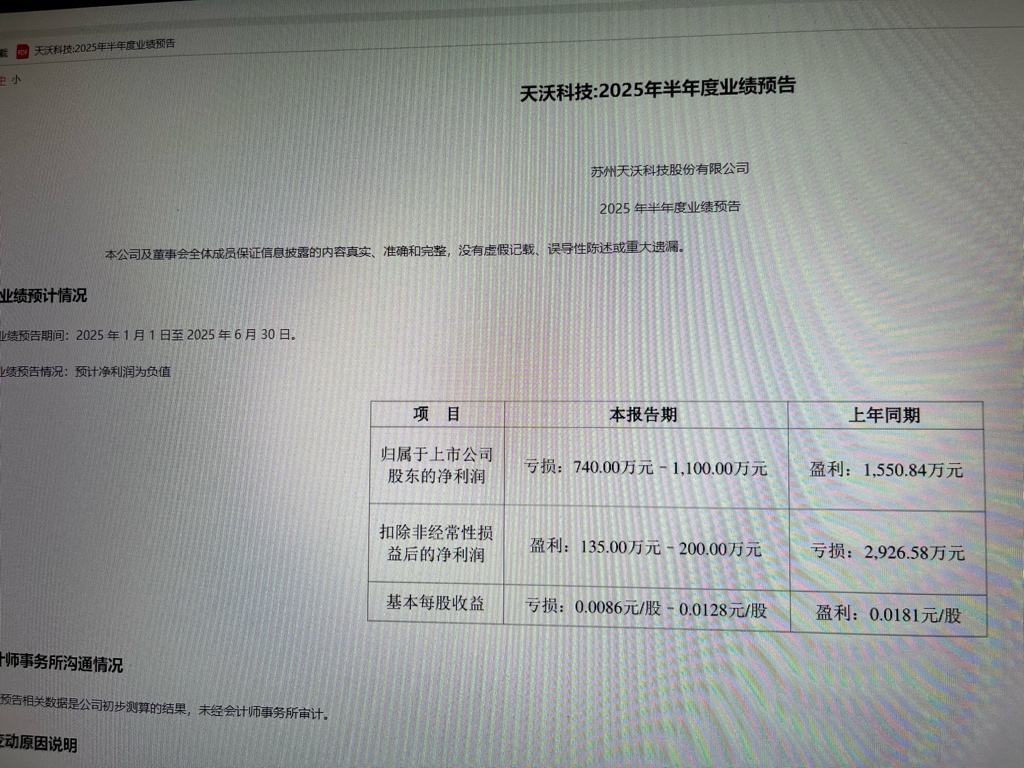Click company name 苏州天沃科技股份有限公司
The width and height of the screenshot is (1024, 768).
tap(669, 170)
